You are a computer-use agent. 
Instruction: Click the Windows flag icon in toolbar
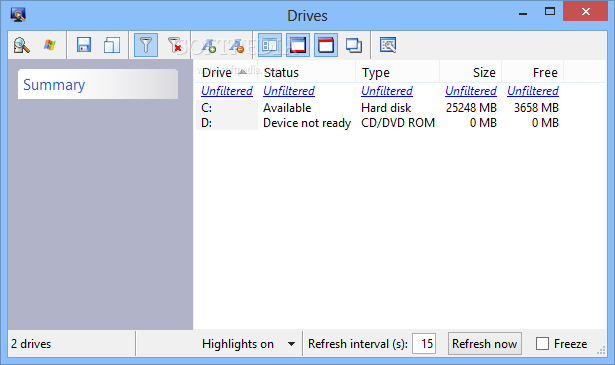[x=49, y=45]
